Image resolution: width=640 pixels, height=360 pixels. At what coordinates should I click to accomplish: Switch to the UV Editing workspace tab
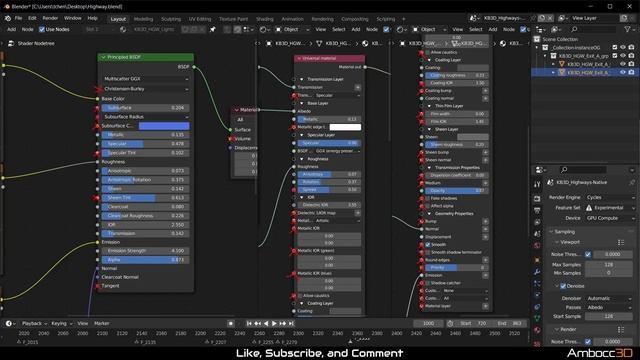click(x=200, y=19)
